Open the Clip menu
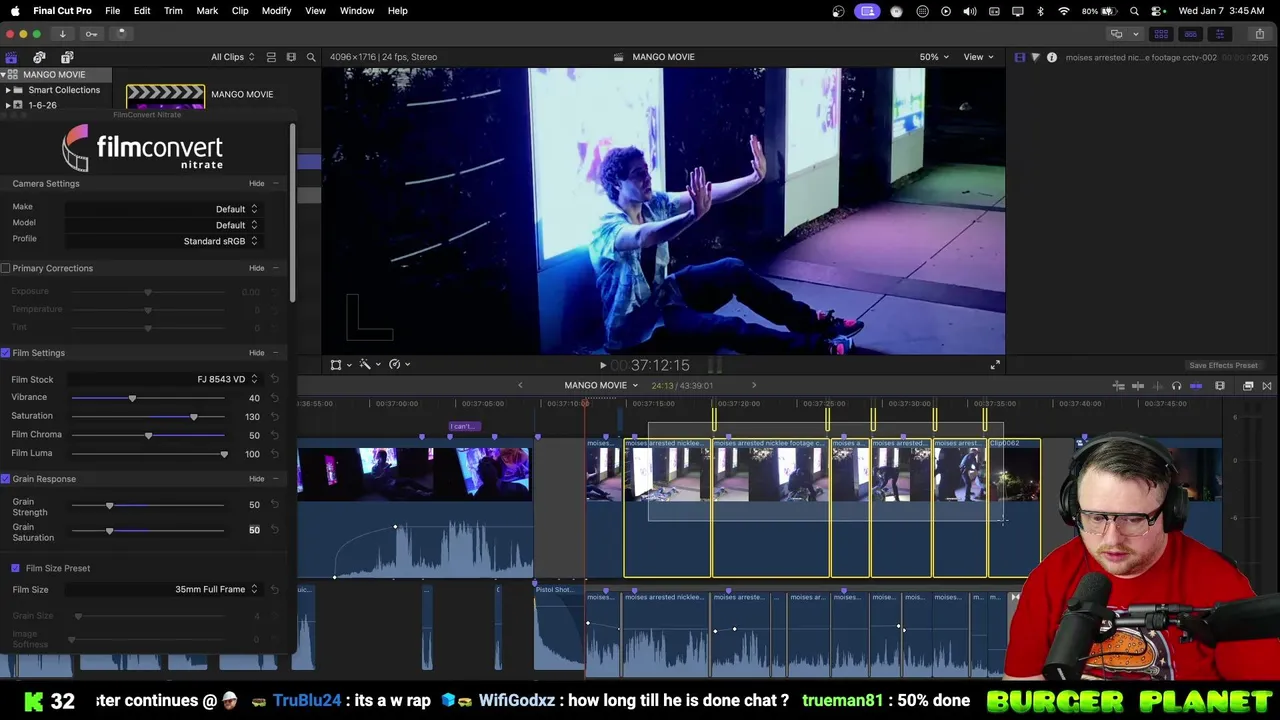Image resolution: width=1280 pixels, height=720 pixels. click(240, 11)
